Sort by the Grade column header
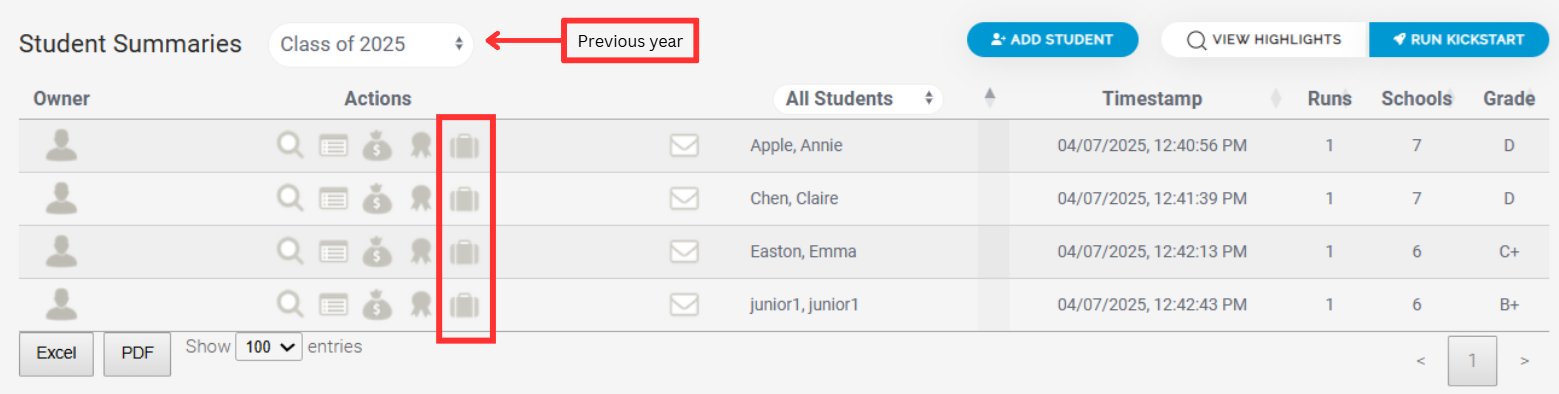Screen dimensions: 1559x394 coord(1509,99)
